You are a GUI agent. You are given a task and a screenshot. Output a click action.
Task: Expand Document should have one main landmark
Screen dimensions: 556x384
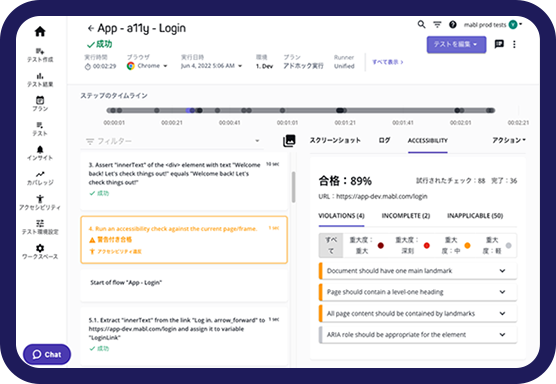(418, 271)
